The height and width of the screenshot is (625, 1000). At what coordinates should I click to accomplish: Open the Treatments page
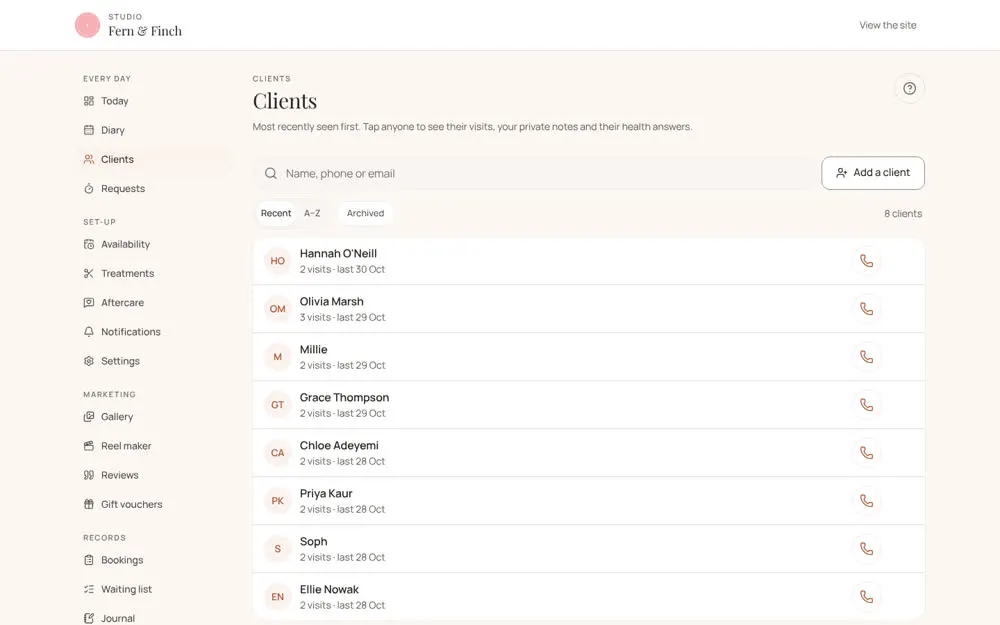pos(153,274)
